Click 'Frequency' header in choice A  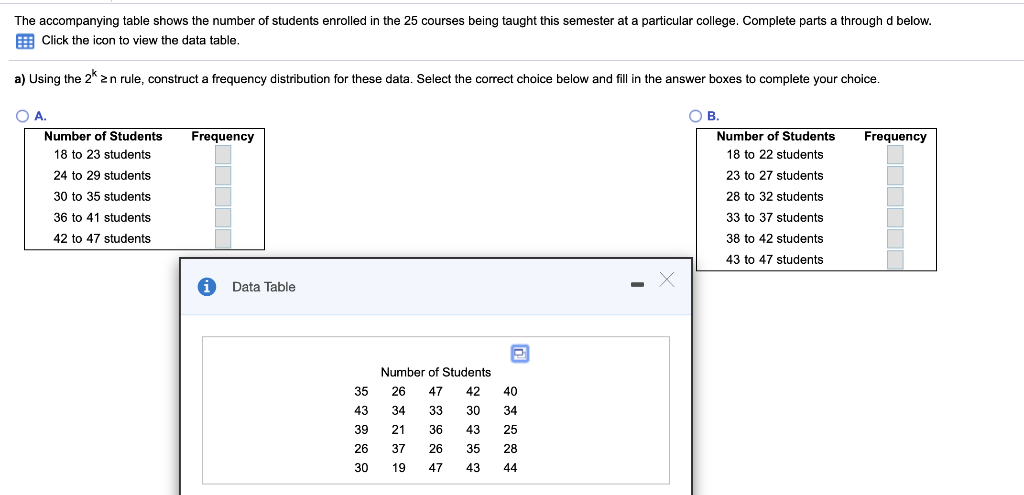223,136
